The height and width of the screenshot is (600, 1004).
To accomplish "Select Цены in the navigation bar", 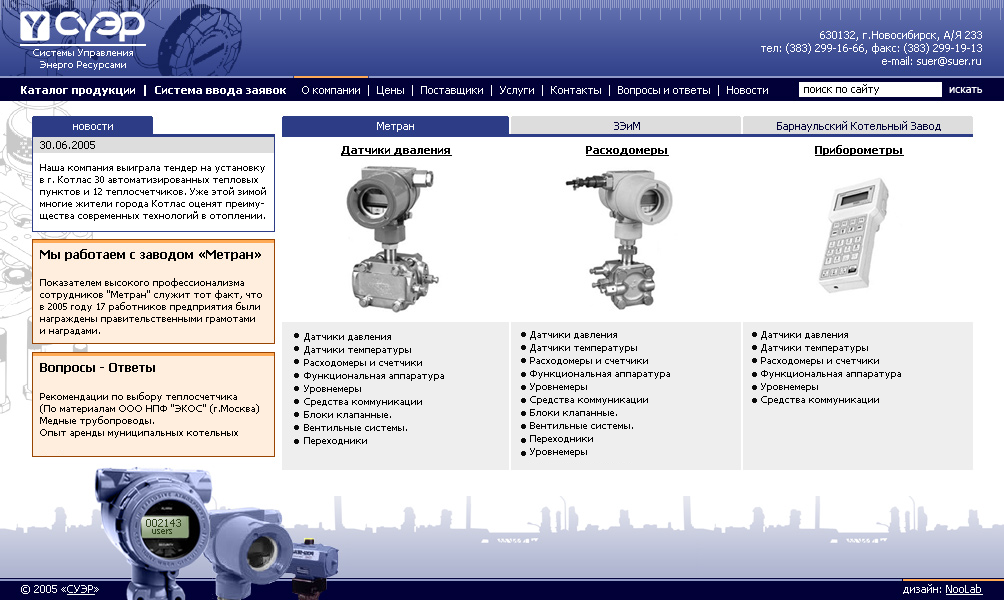I will tap(390, 90).
